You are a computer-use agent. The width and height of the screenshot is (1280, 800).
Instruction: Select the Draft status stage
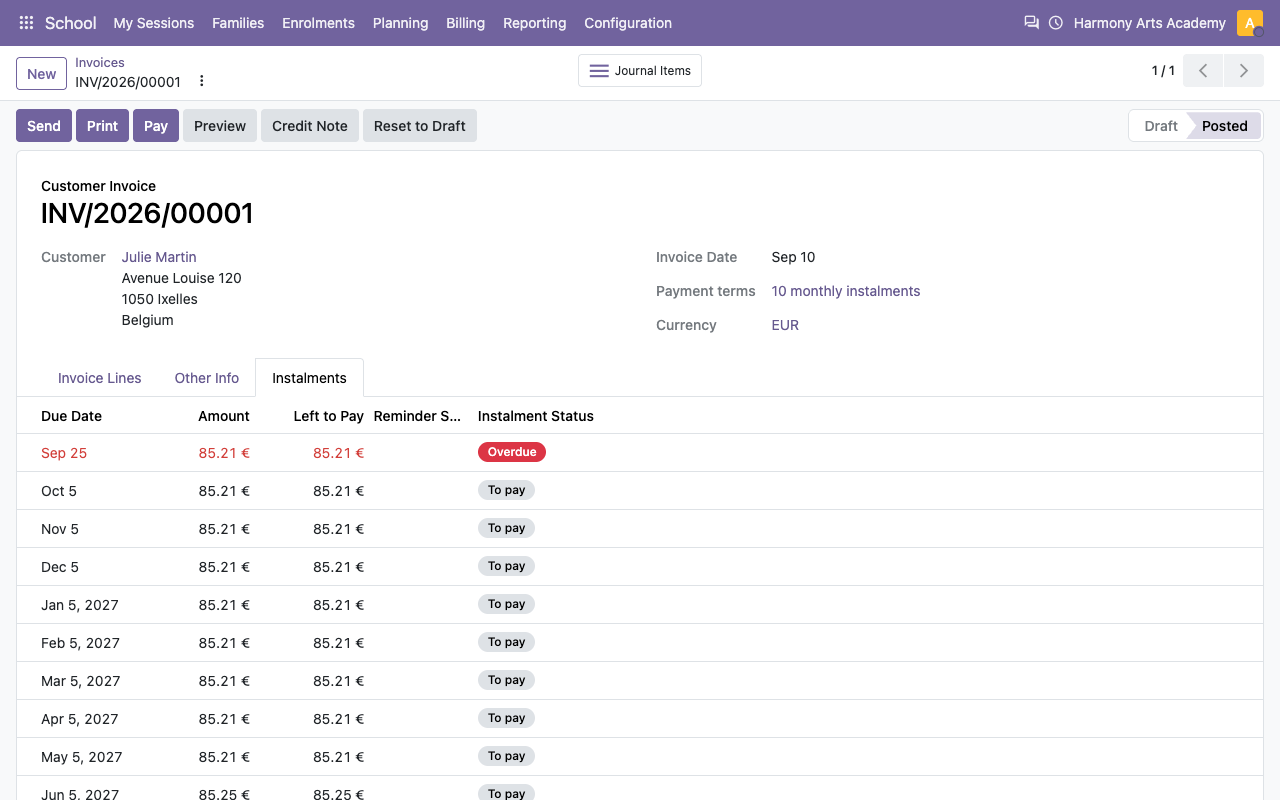coord(1160,126)
